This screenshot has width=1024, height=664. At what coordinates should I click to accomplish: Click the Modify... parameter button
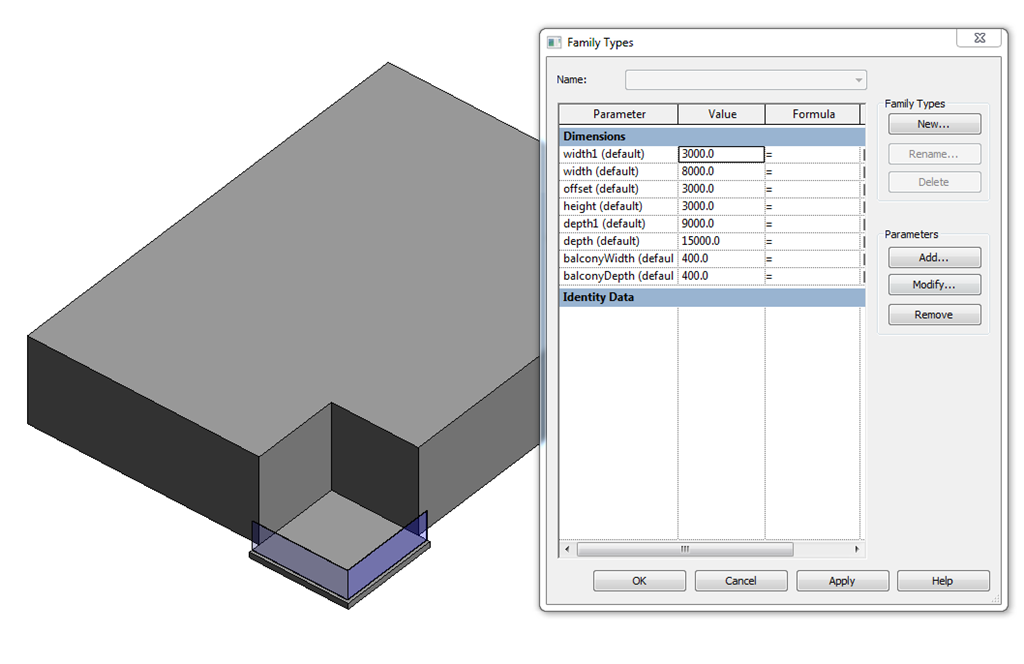tap(934, 285)
